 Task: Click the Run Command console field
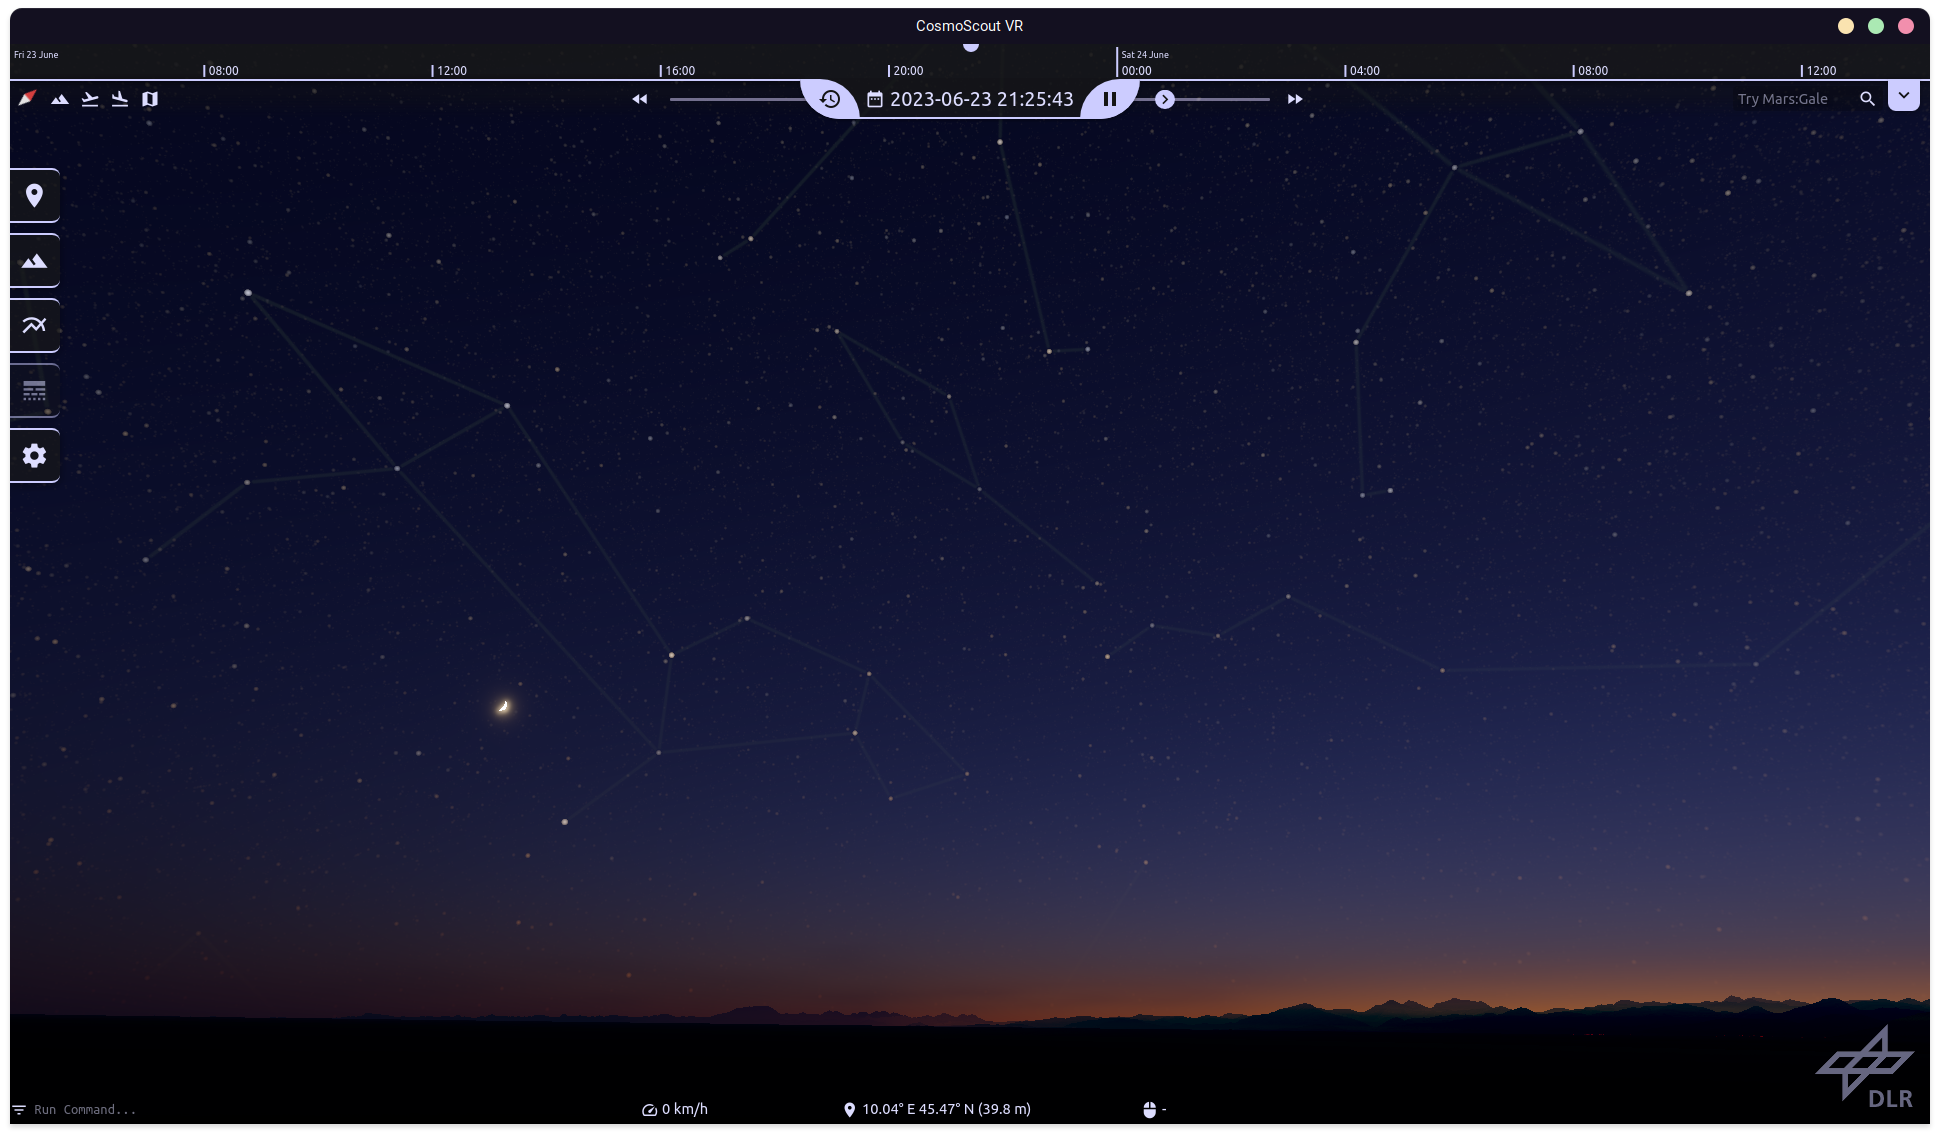click(x=85, y=1110)
